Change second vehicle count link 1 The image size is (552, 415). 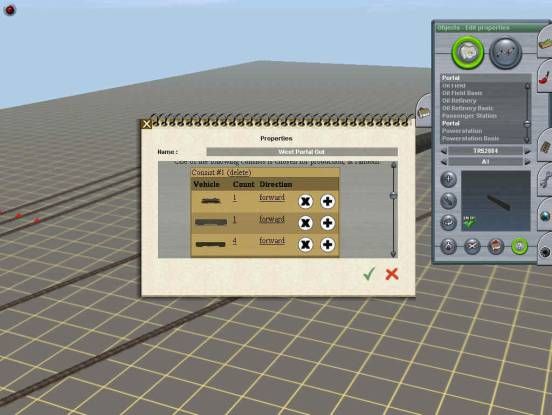pos(235,219)
